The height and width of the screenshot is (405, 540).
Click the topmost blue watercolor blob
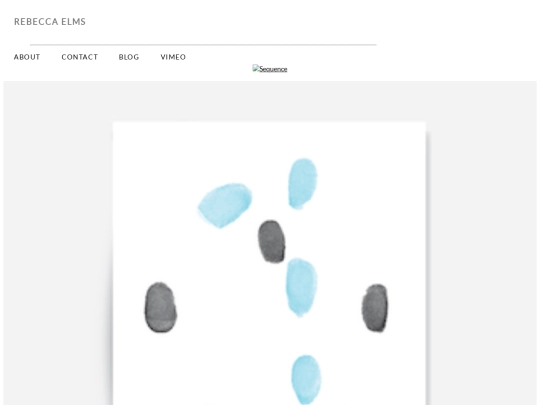tap(303, 184)
